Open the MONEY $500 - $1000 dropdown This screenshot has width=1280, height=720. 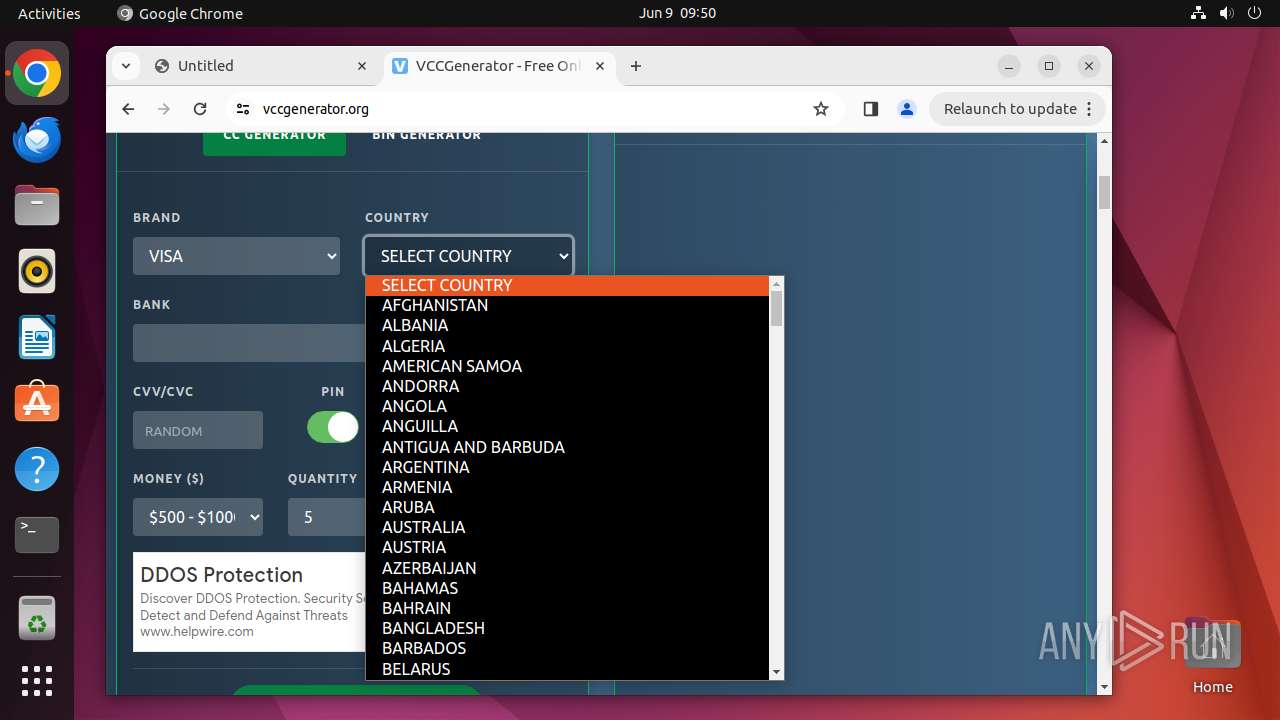pos(198,517)
